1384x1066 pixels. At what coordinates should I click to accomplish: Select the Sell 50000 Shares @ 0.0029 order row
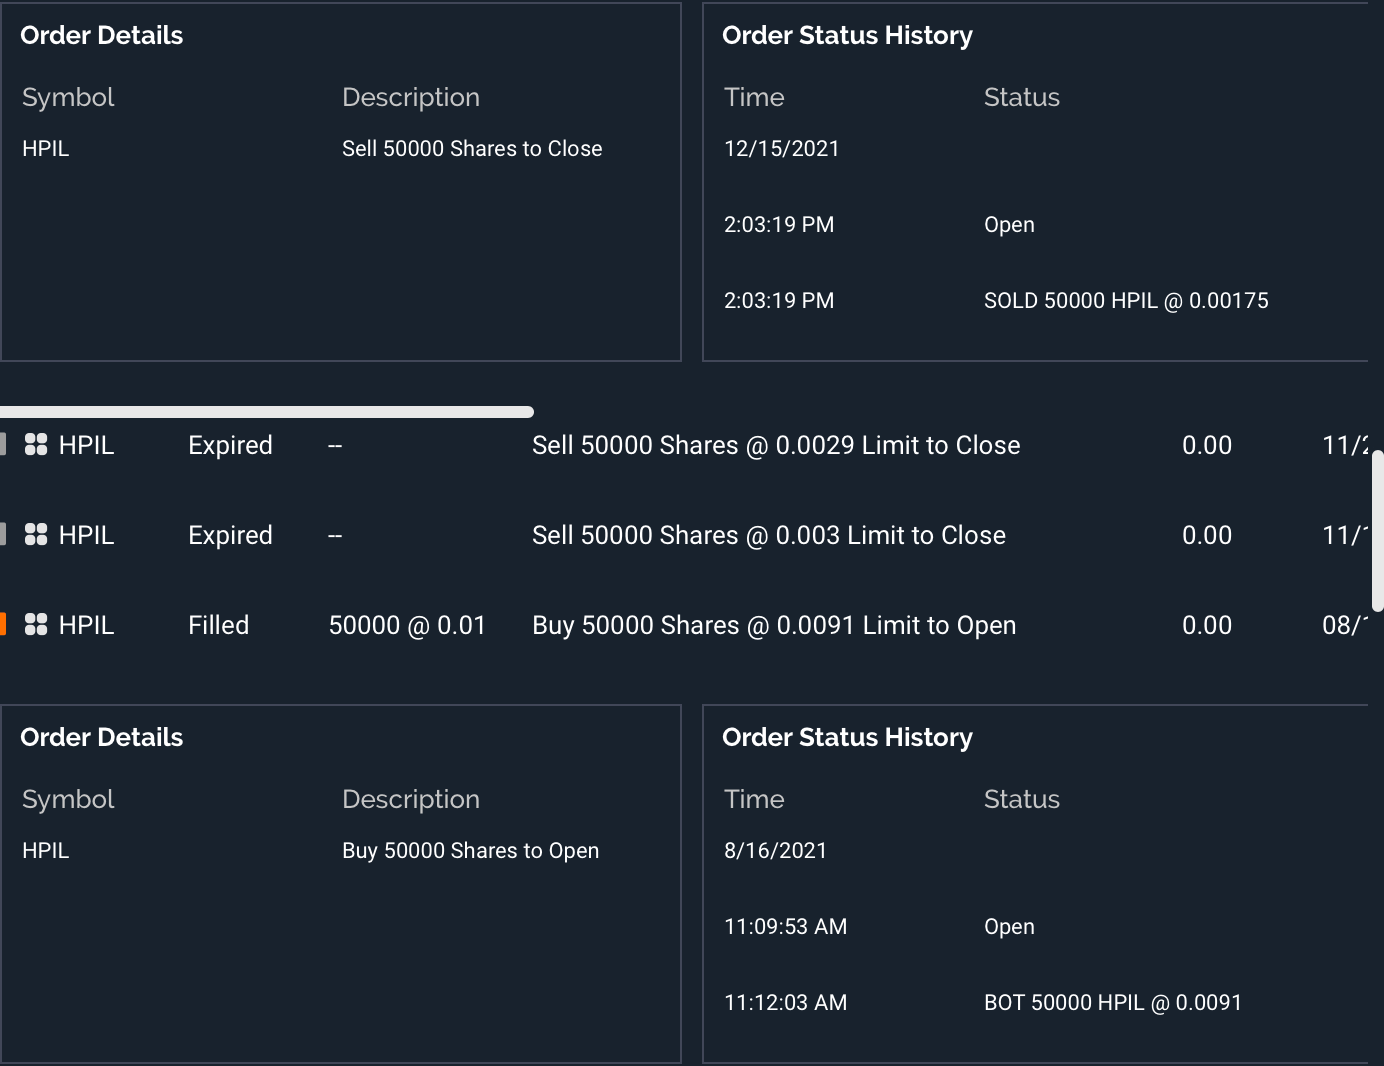tap(775, 445)
